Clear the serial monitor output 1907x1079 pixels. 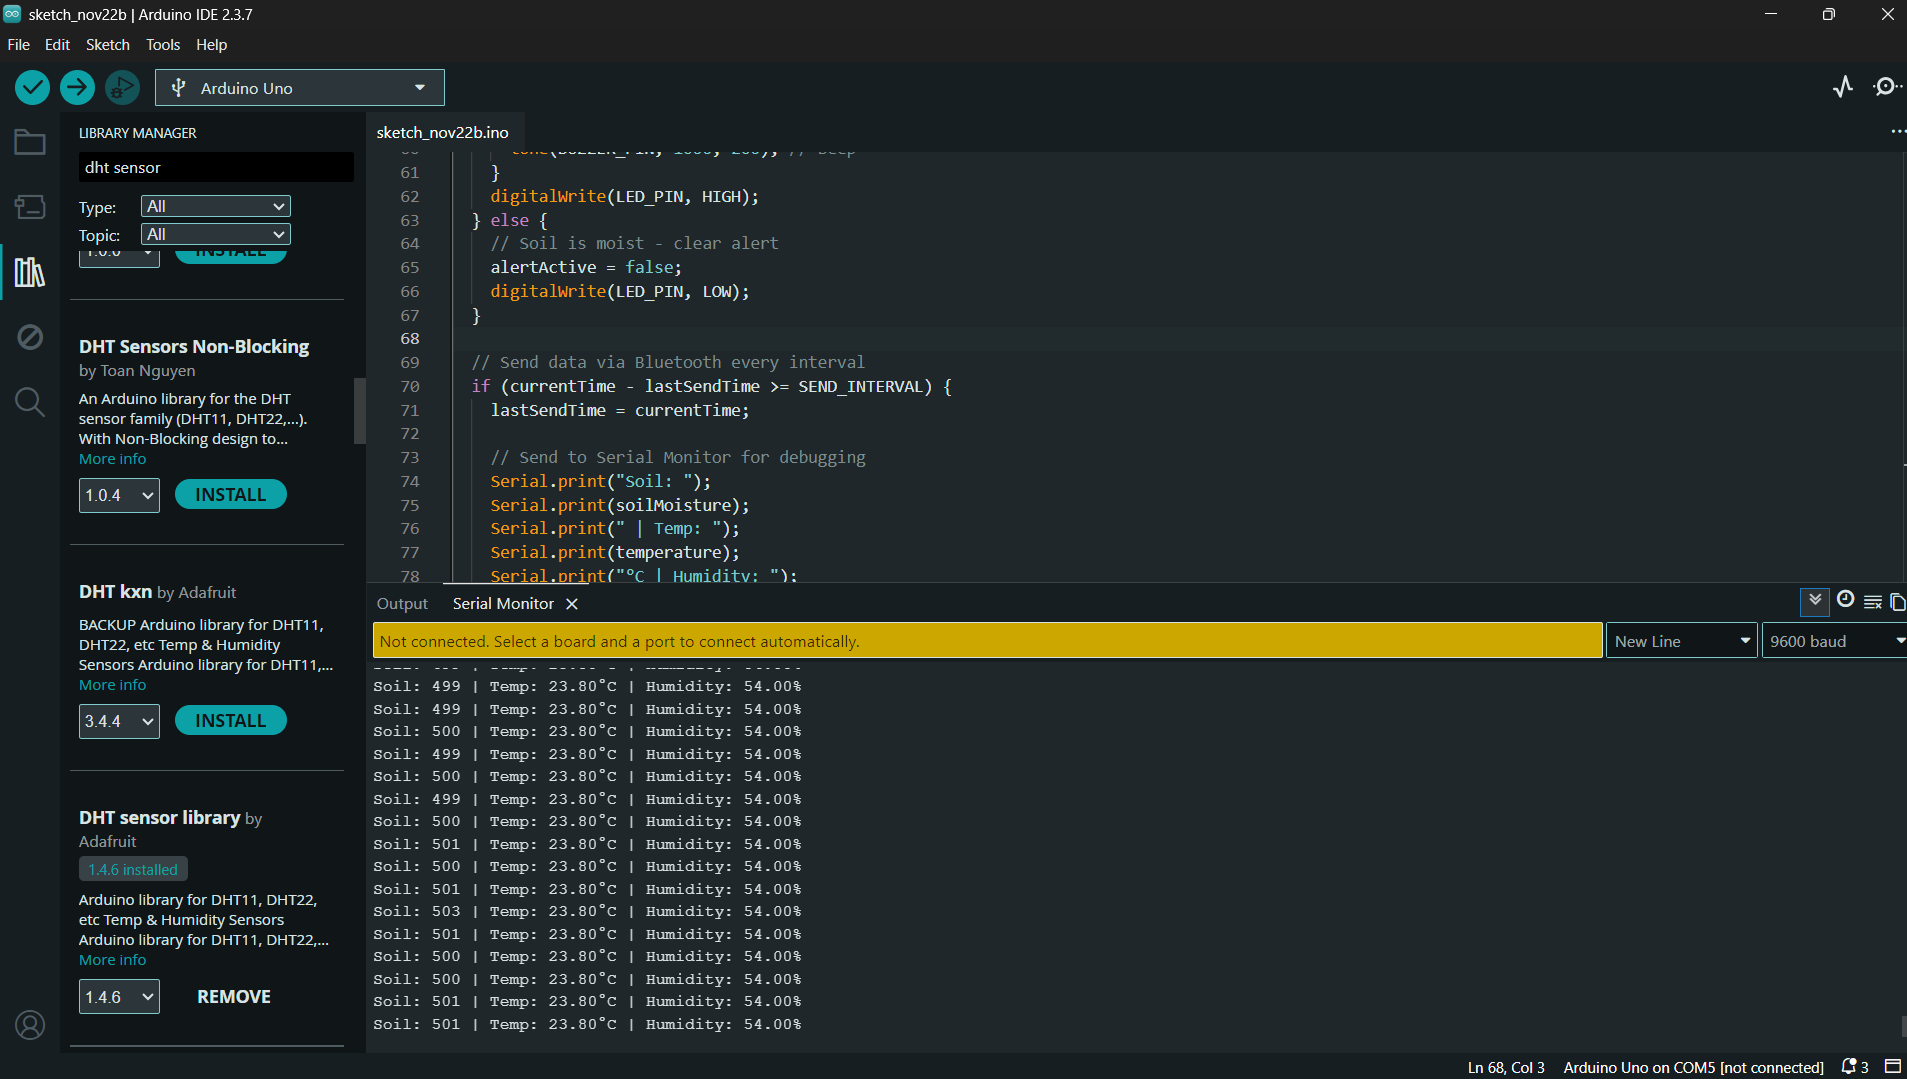(1873, 602)
